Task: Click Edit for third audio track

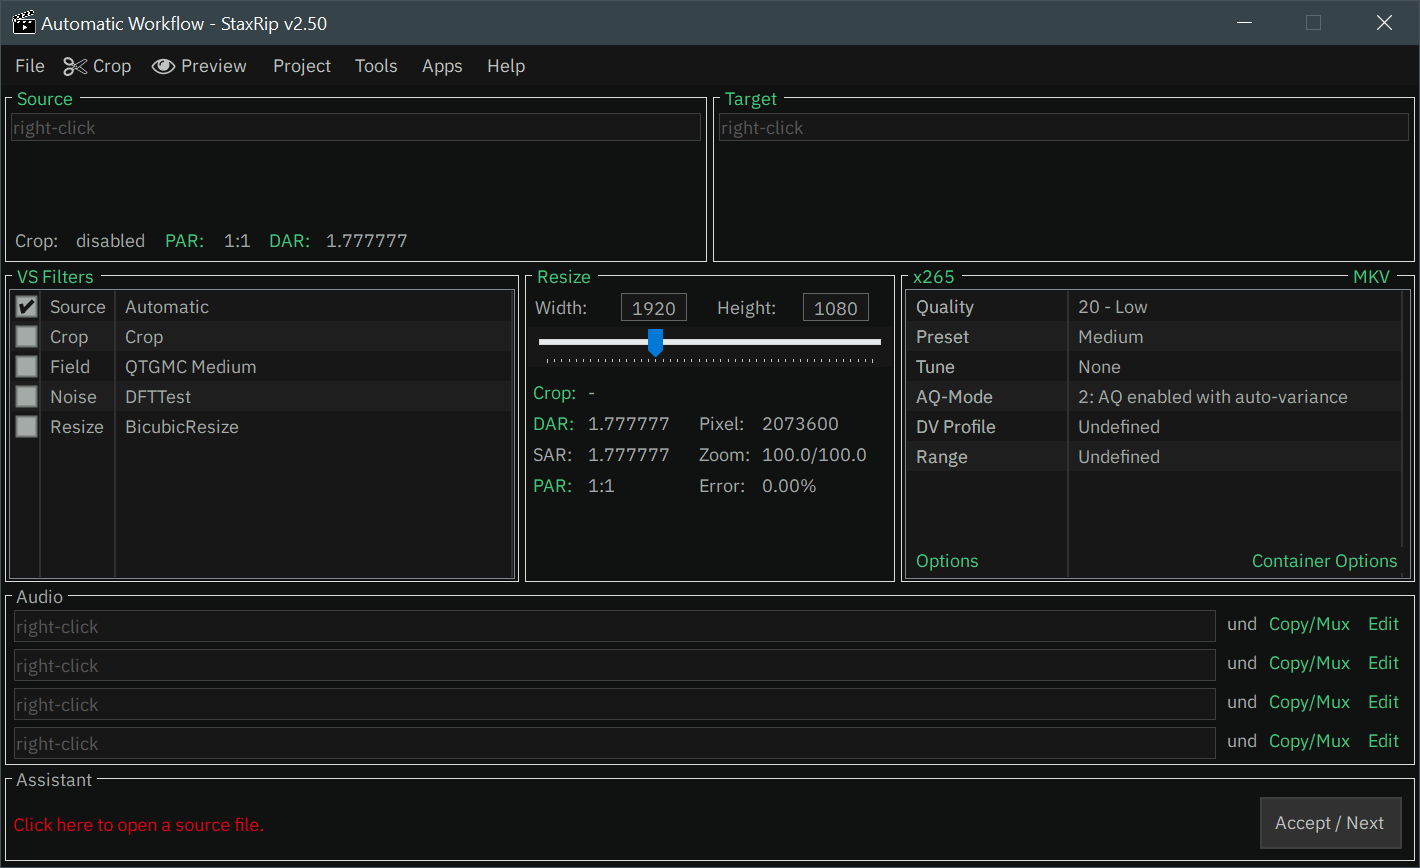Action: point(1384,702)
